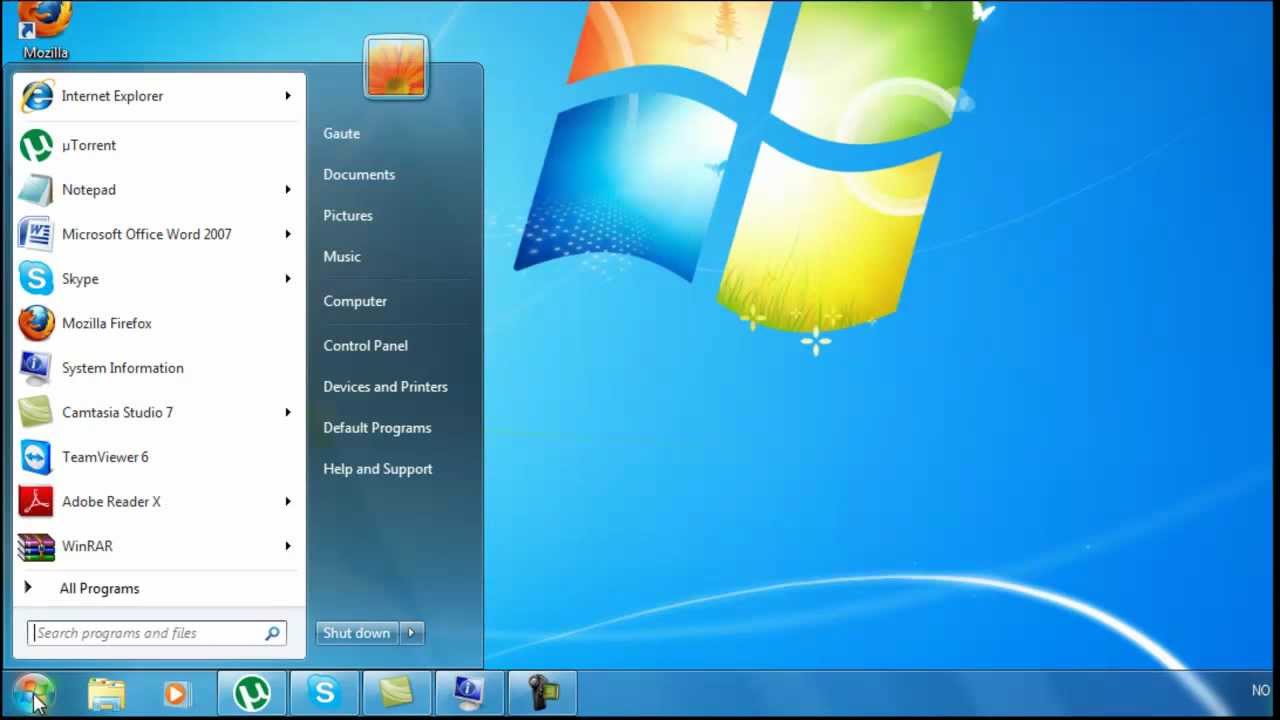The height and width of the screenshot is (720, 1280).
Task: Click the Mozilla Firefox icon in Start menu list
Action: (37, 323)
